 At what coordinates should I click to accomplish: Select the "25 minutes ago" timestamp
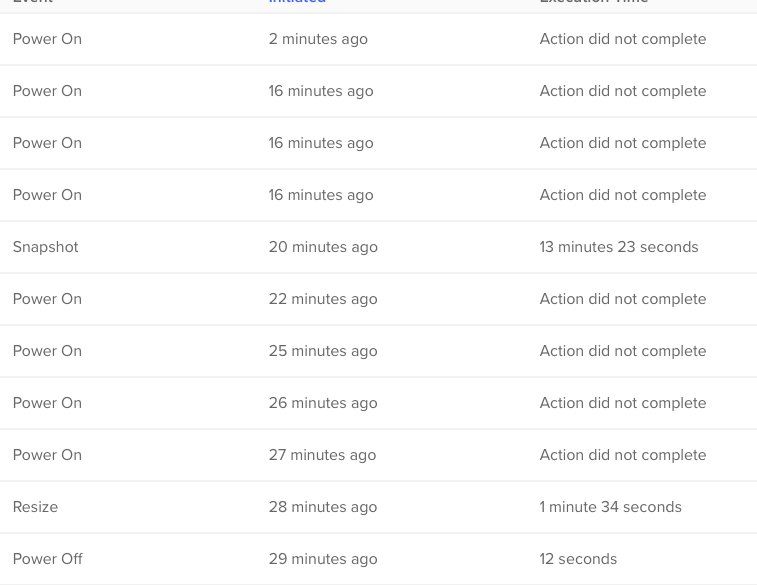pyautogui.click(x=323, y=351)
